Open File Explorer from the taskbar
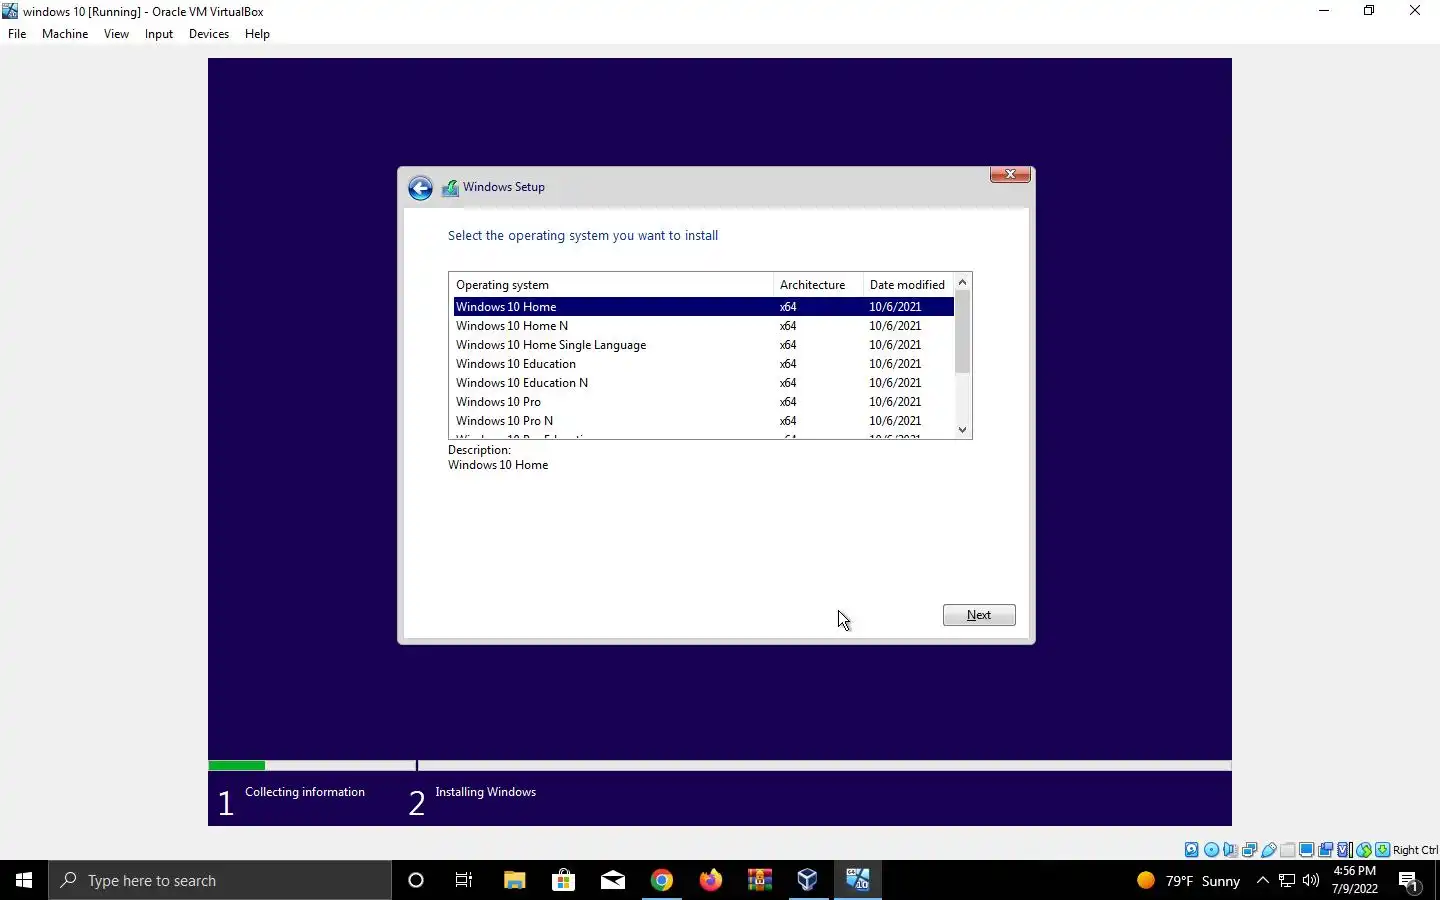Image resolution: width=1440 pixels, height=900 pixels. 514,880
